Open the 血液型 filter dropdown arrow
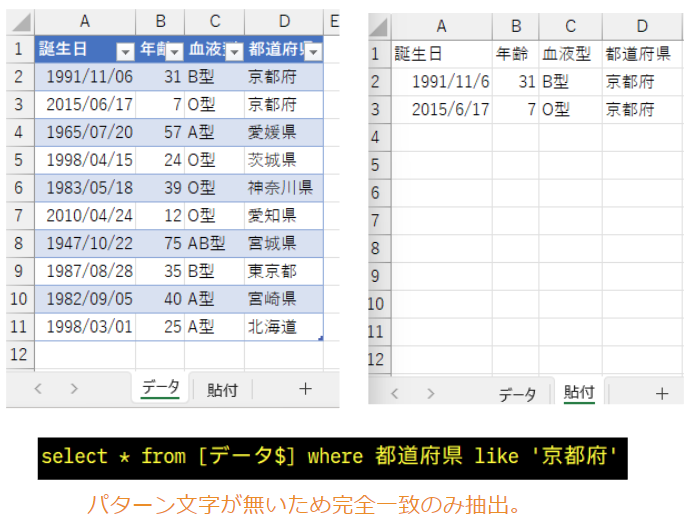 (x=235, y=52)
